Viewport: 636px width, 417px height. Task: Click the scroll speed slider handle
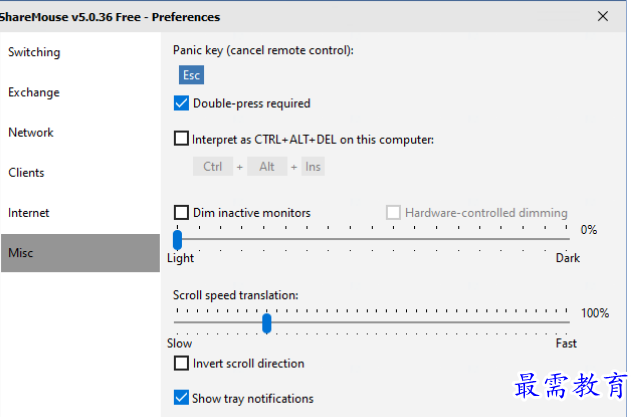[x=266, y=323]
